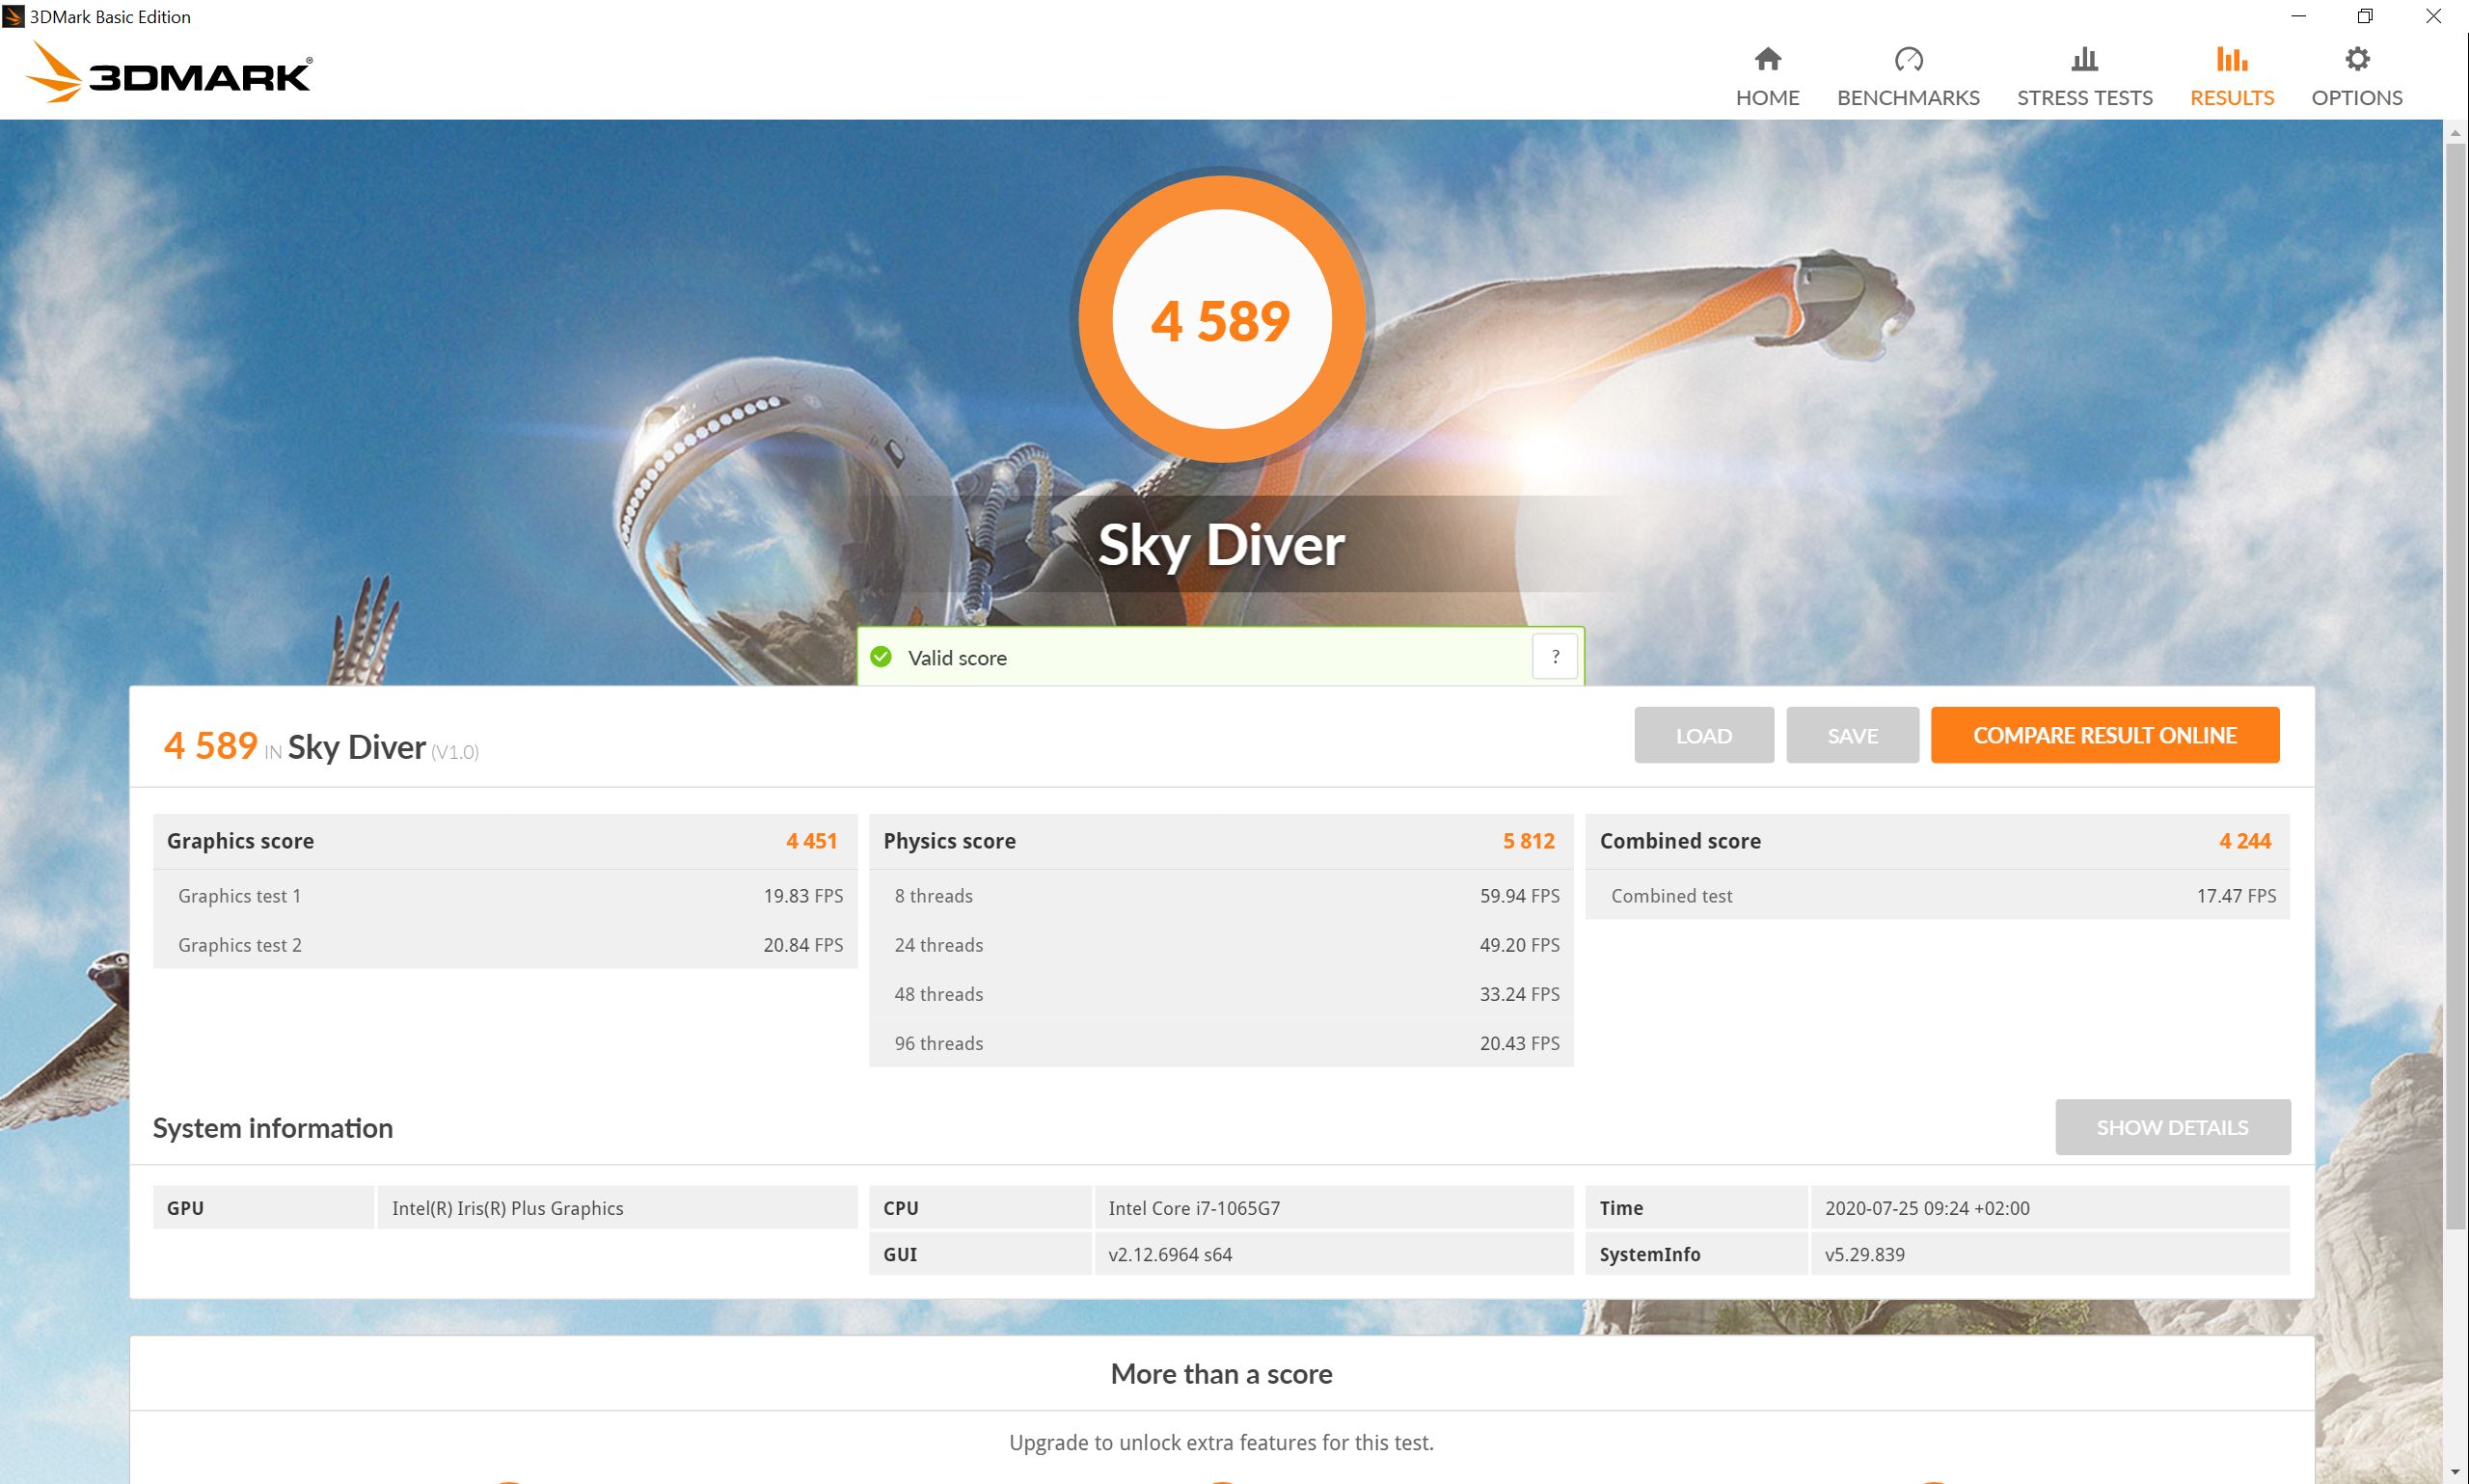Click COMPARE RESULT ONLINE button

tap(2104, 735)
